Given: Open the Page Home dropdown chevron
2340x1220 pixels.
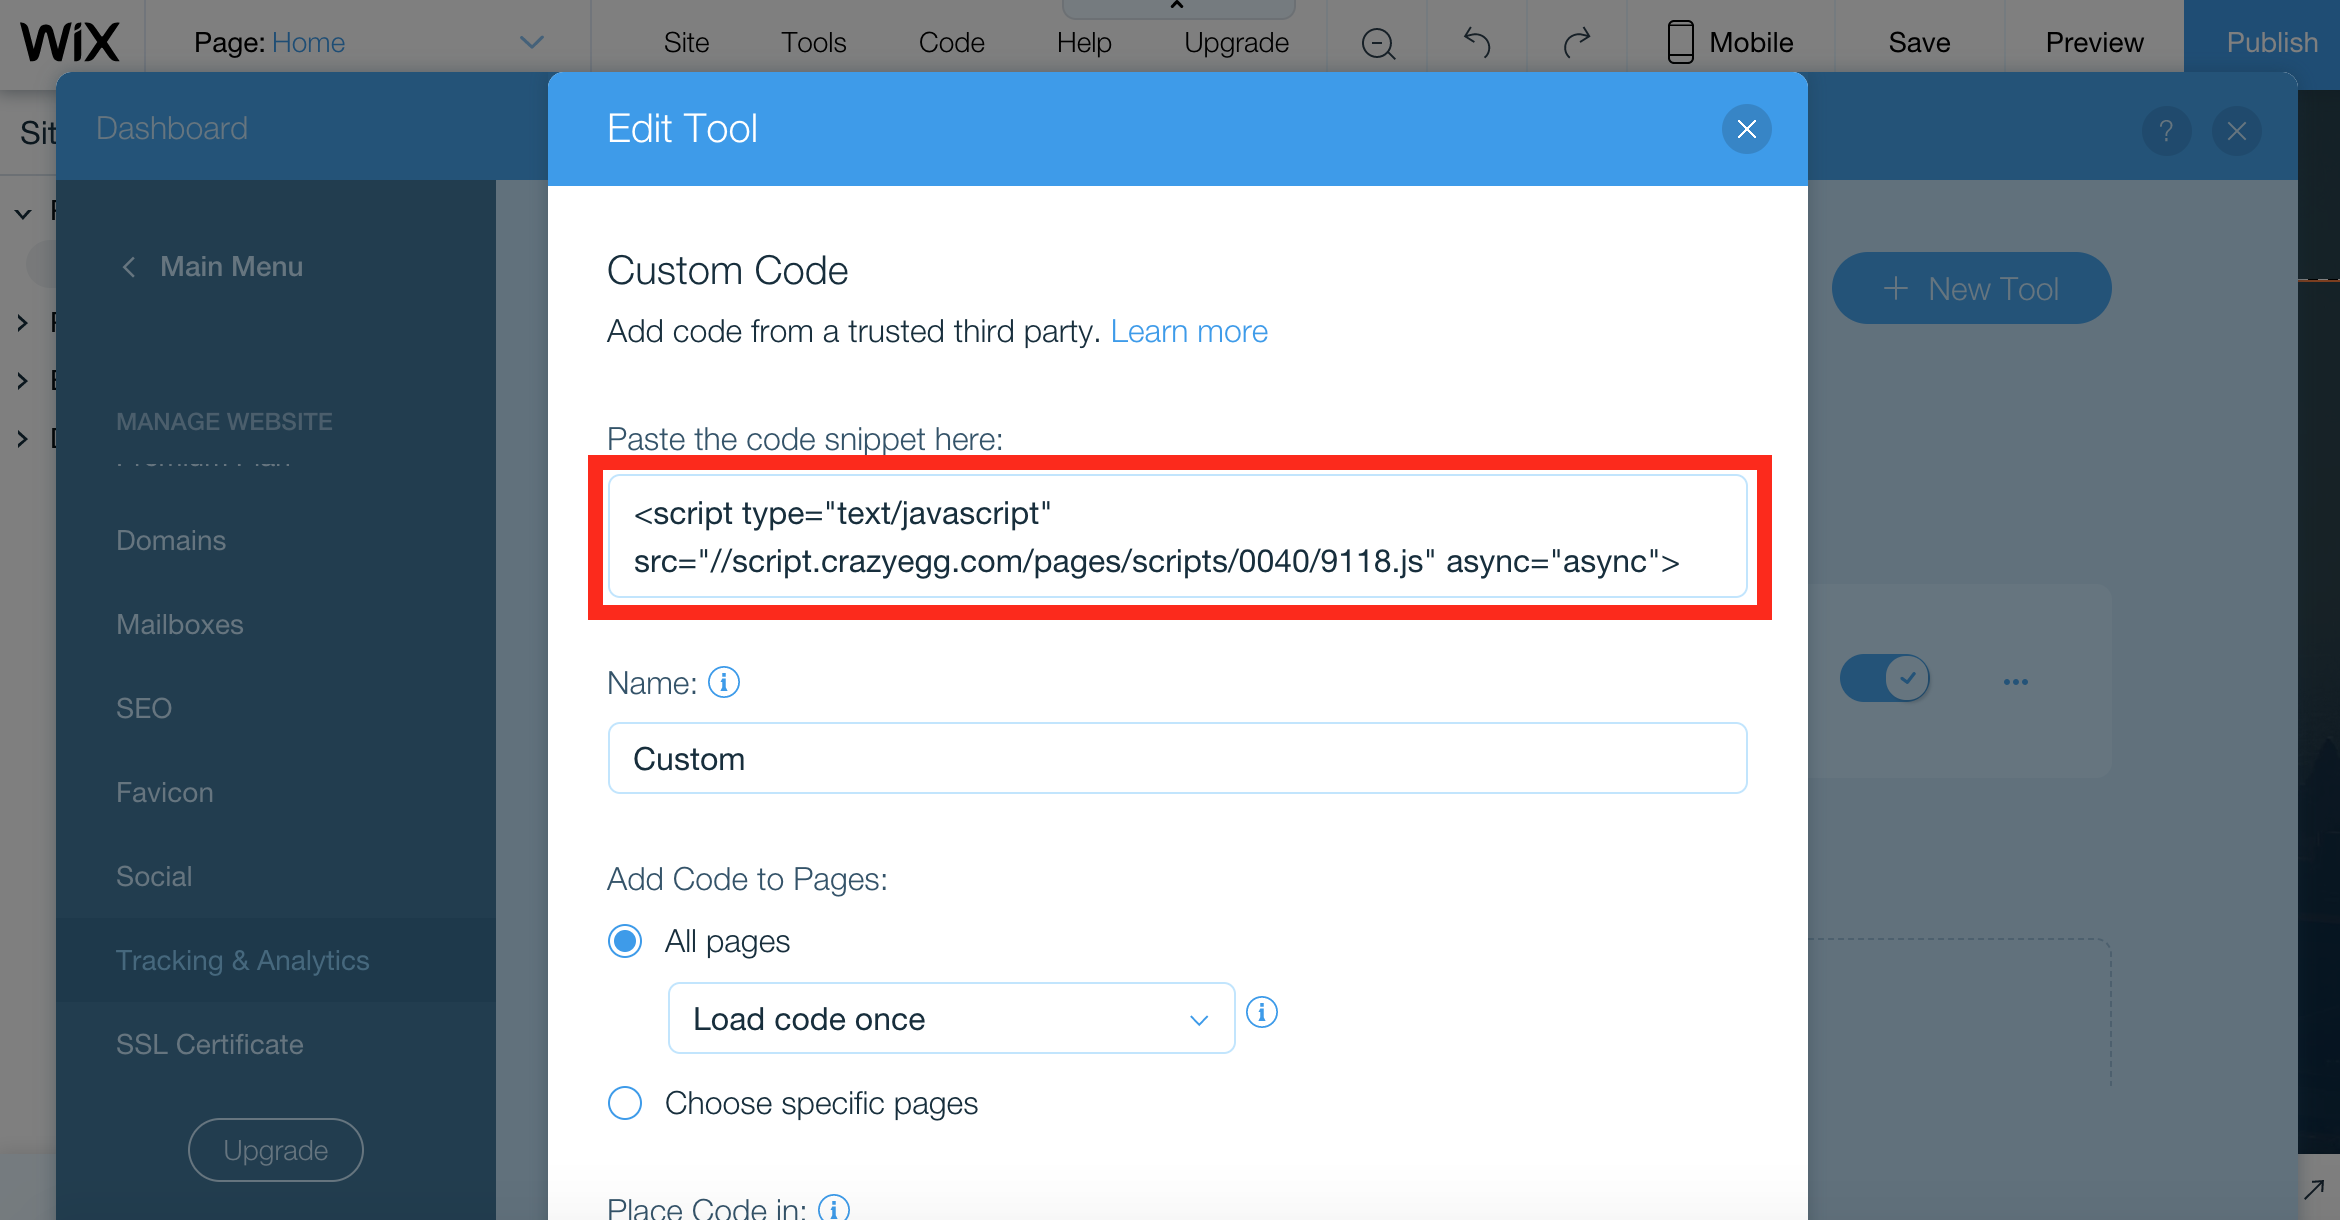Looking at the screenshot, I should point(531,42).
